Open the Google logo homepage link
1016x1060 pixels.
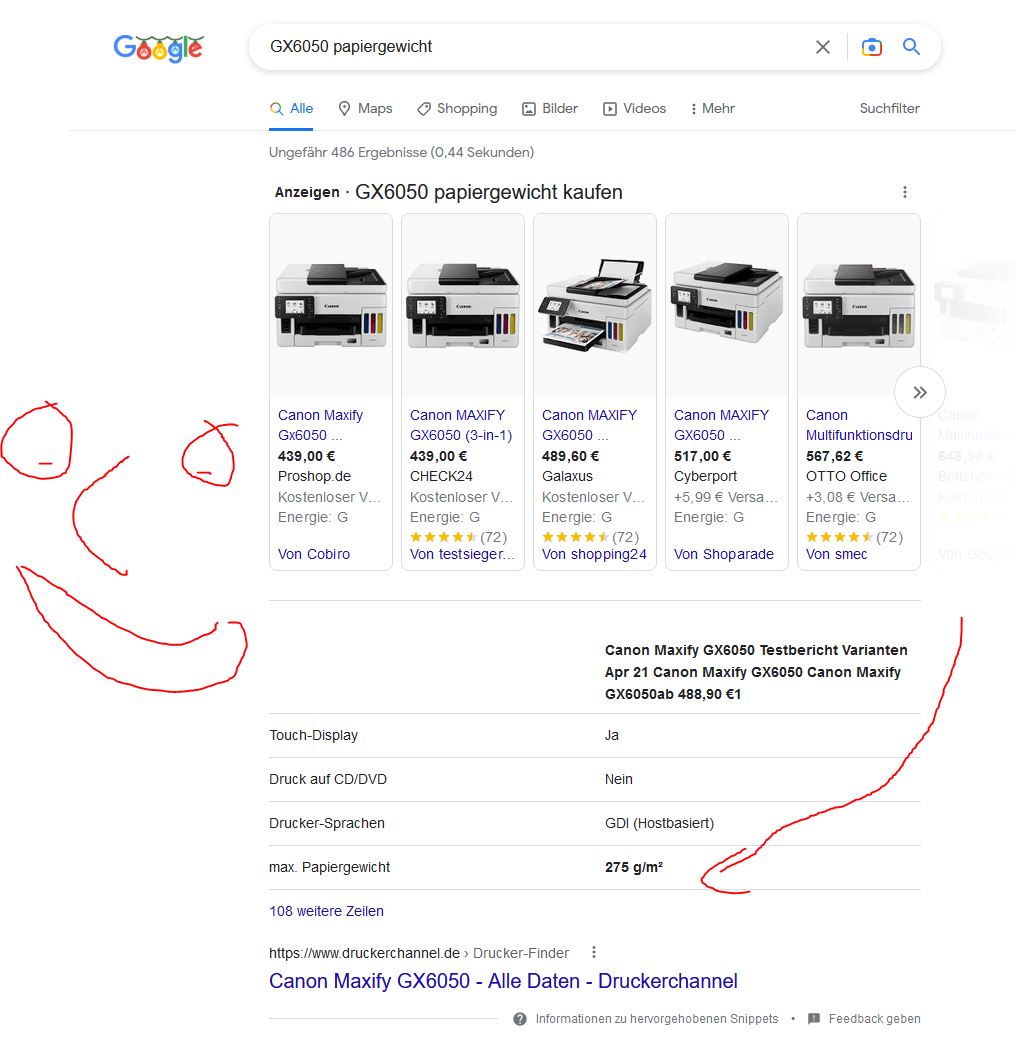pyautogui.click(x=158, y=48)
